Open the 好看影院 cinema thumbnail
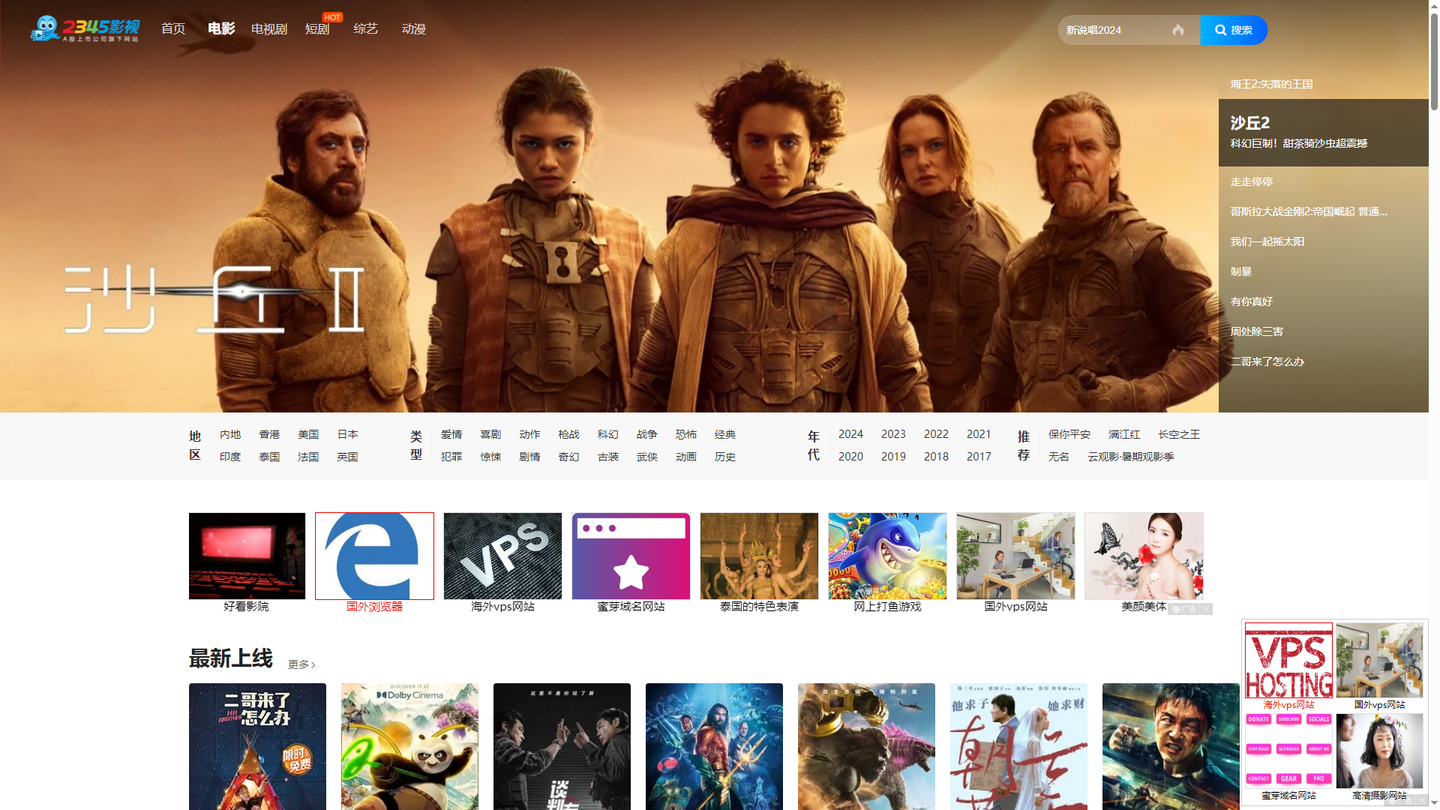1440x810 pixels. 247,556
